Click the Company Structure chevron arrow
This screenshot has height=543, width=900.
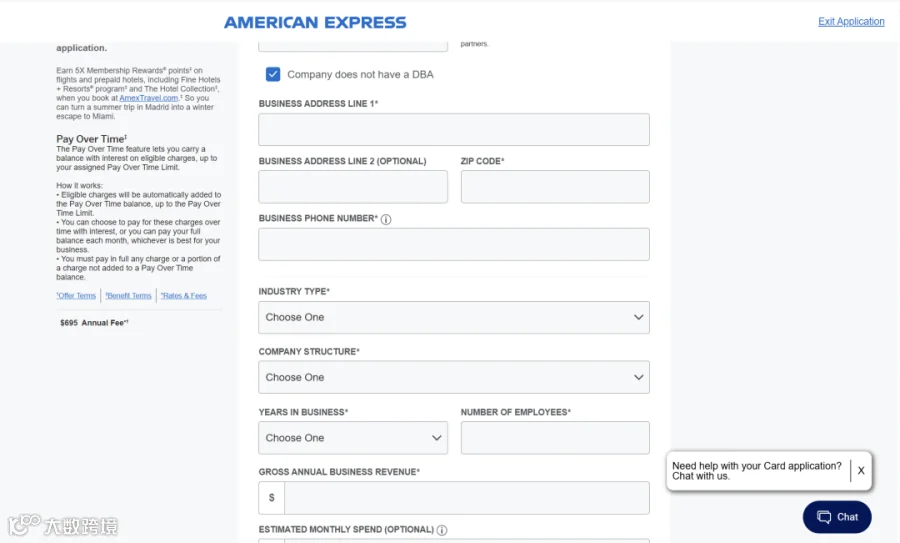tap(638, 378)
